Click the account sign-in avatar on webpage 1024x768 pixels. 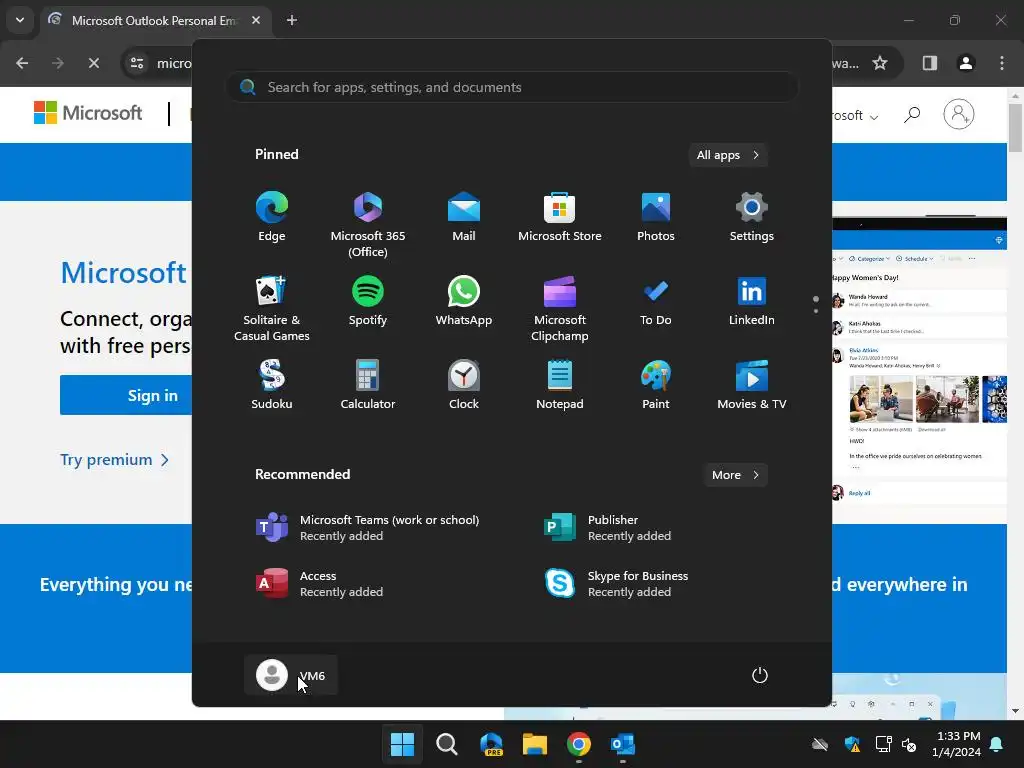(x=959, y=114)
